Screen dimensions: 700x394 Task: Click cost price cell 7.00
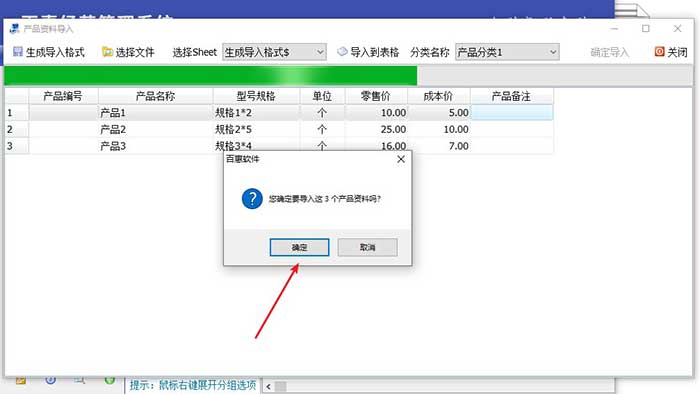point(438,146)
